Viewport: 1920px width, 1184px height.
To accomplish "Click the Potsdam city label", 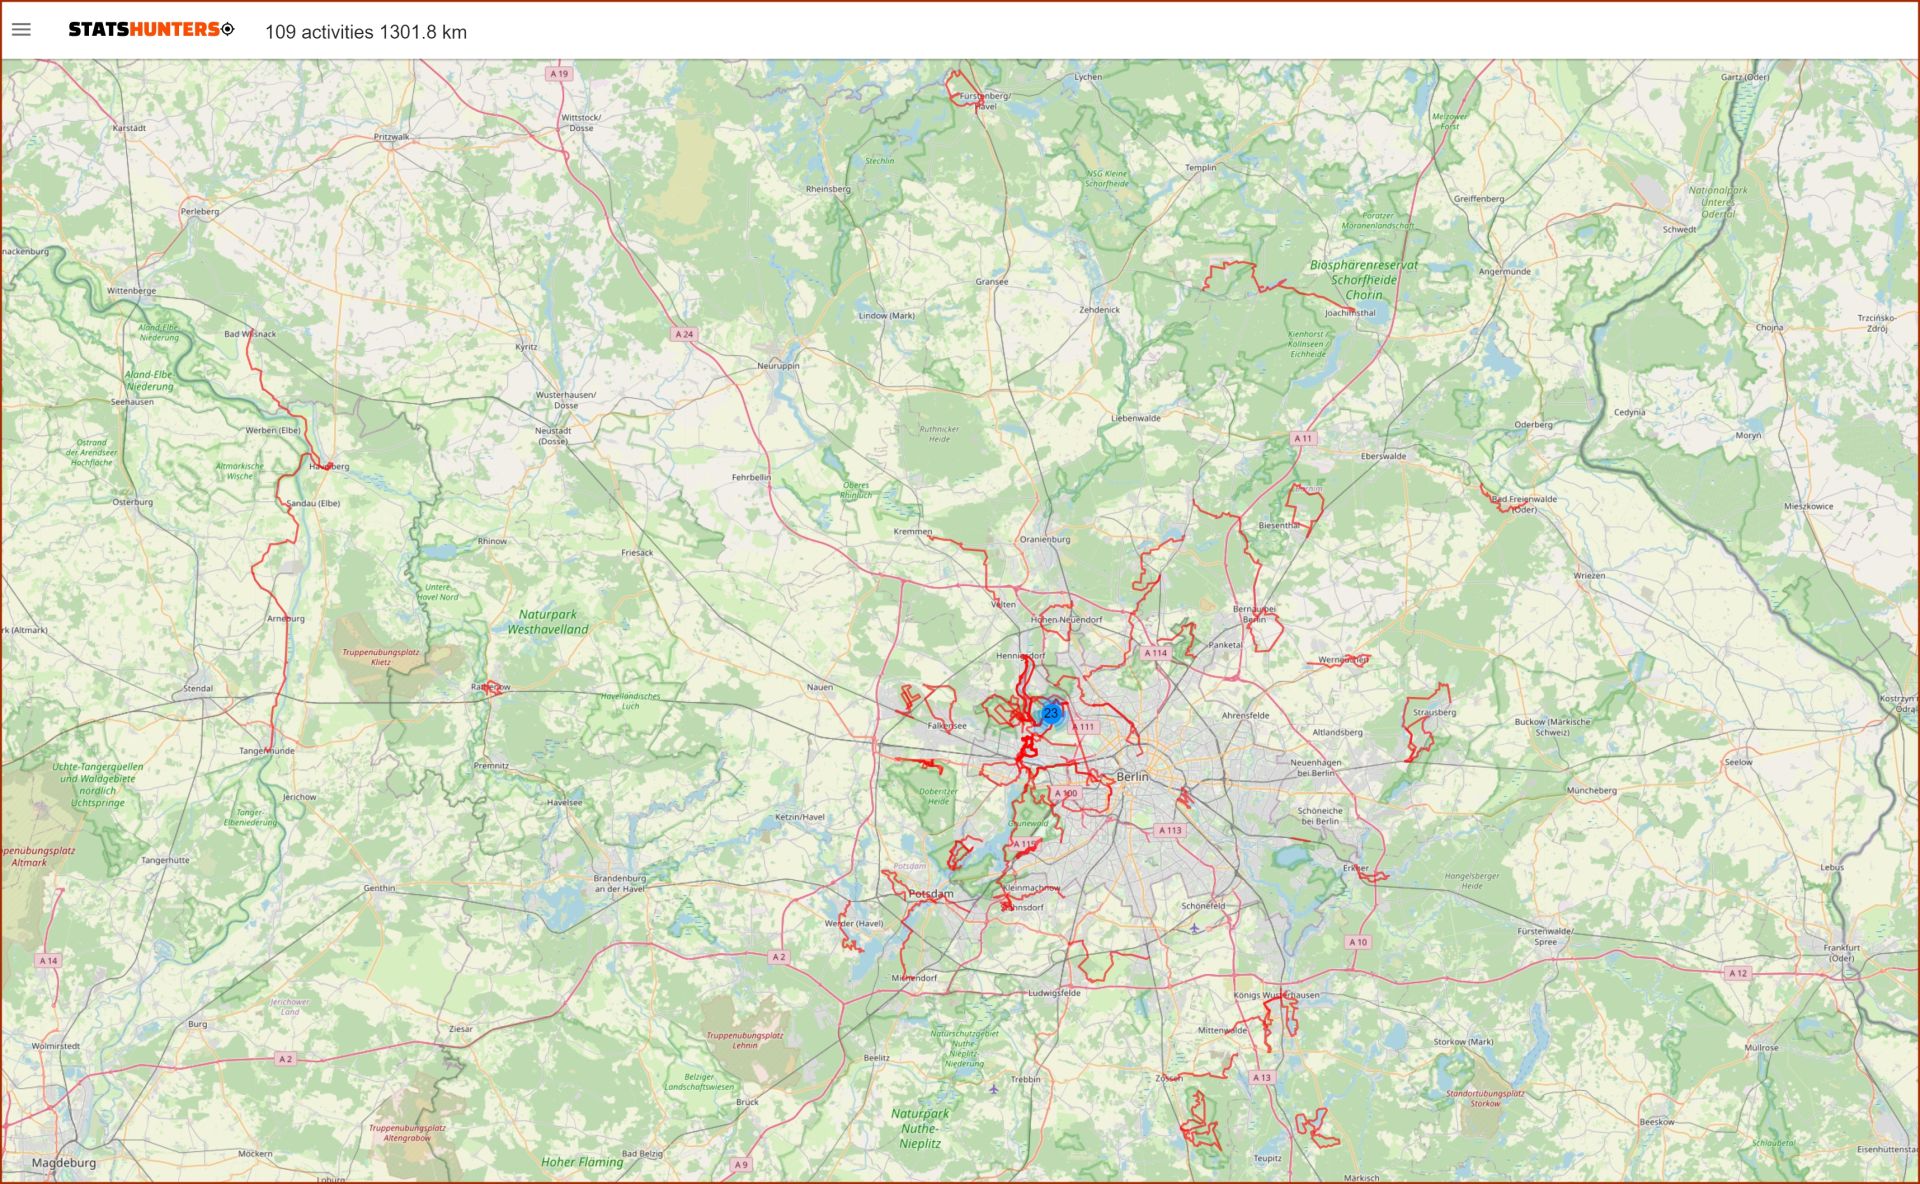I will (930, 894).
